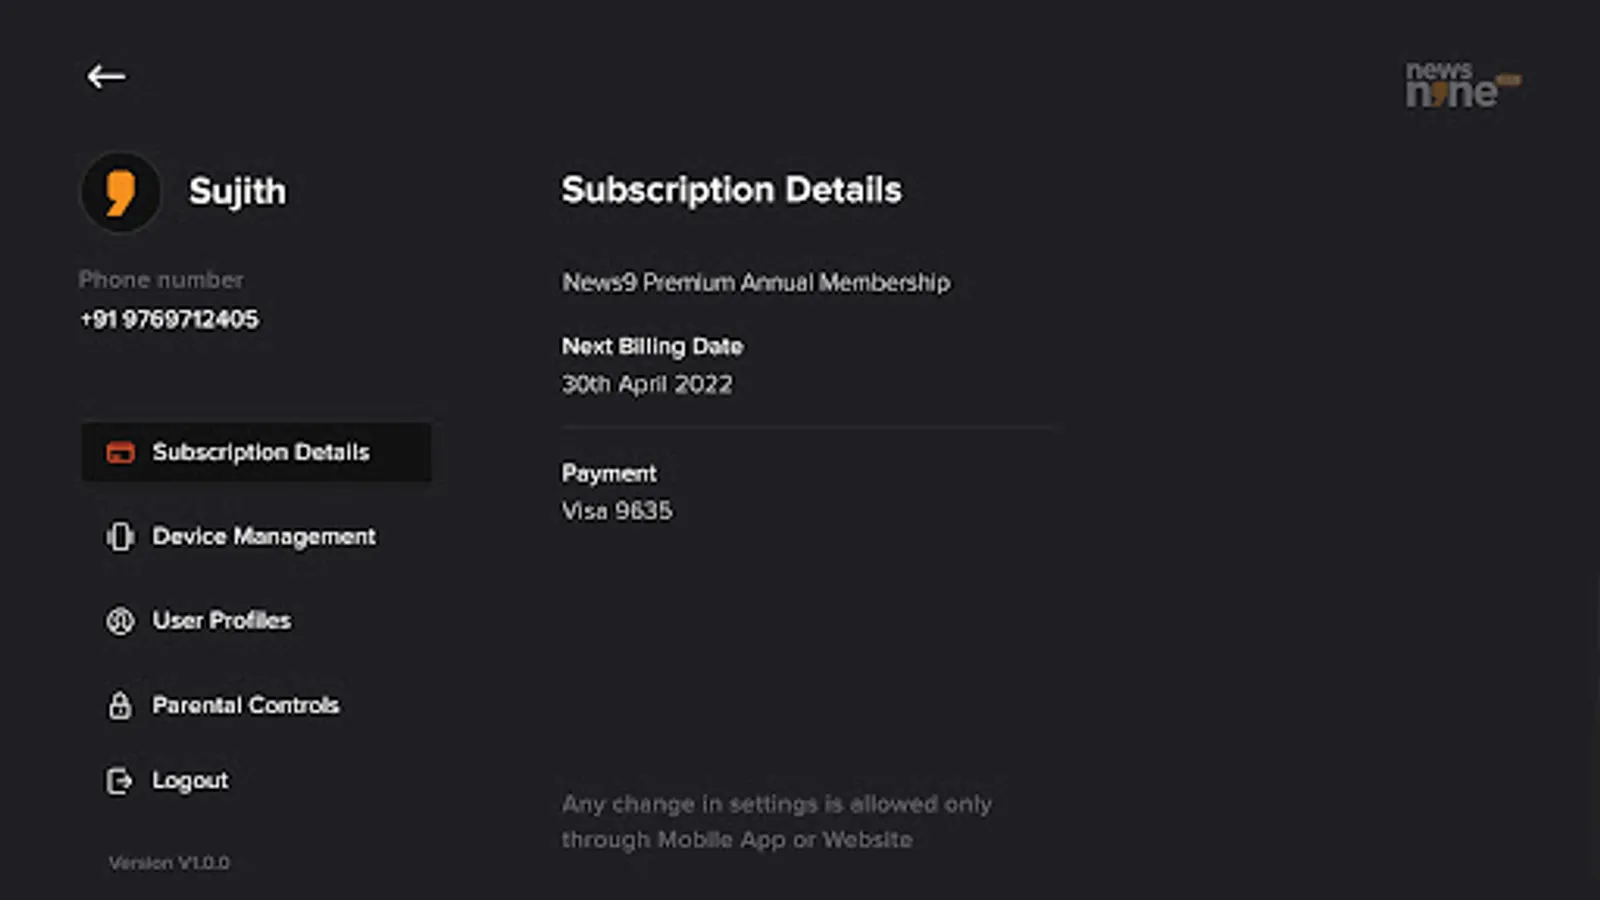Viewport: 1600px width, 900px height.
Task: Click the 30th April 2022 billing date
Action: [647, 384]
